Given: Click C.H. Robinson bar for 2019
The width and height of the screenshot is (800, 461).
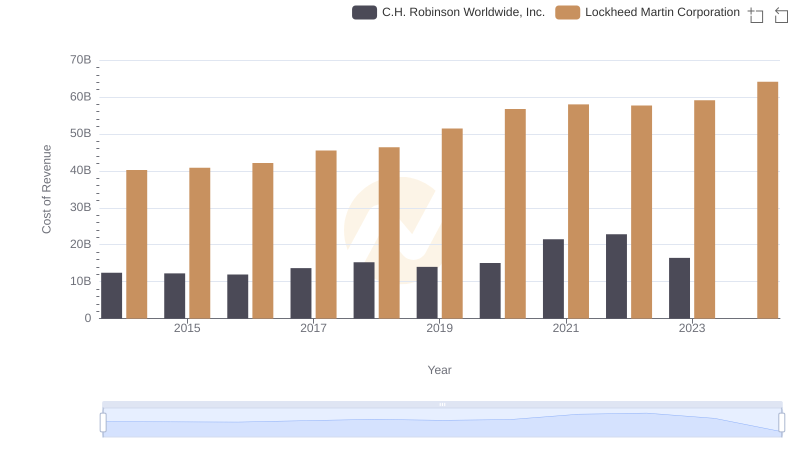Looking at the screenshot, I should tap(427, 293).
